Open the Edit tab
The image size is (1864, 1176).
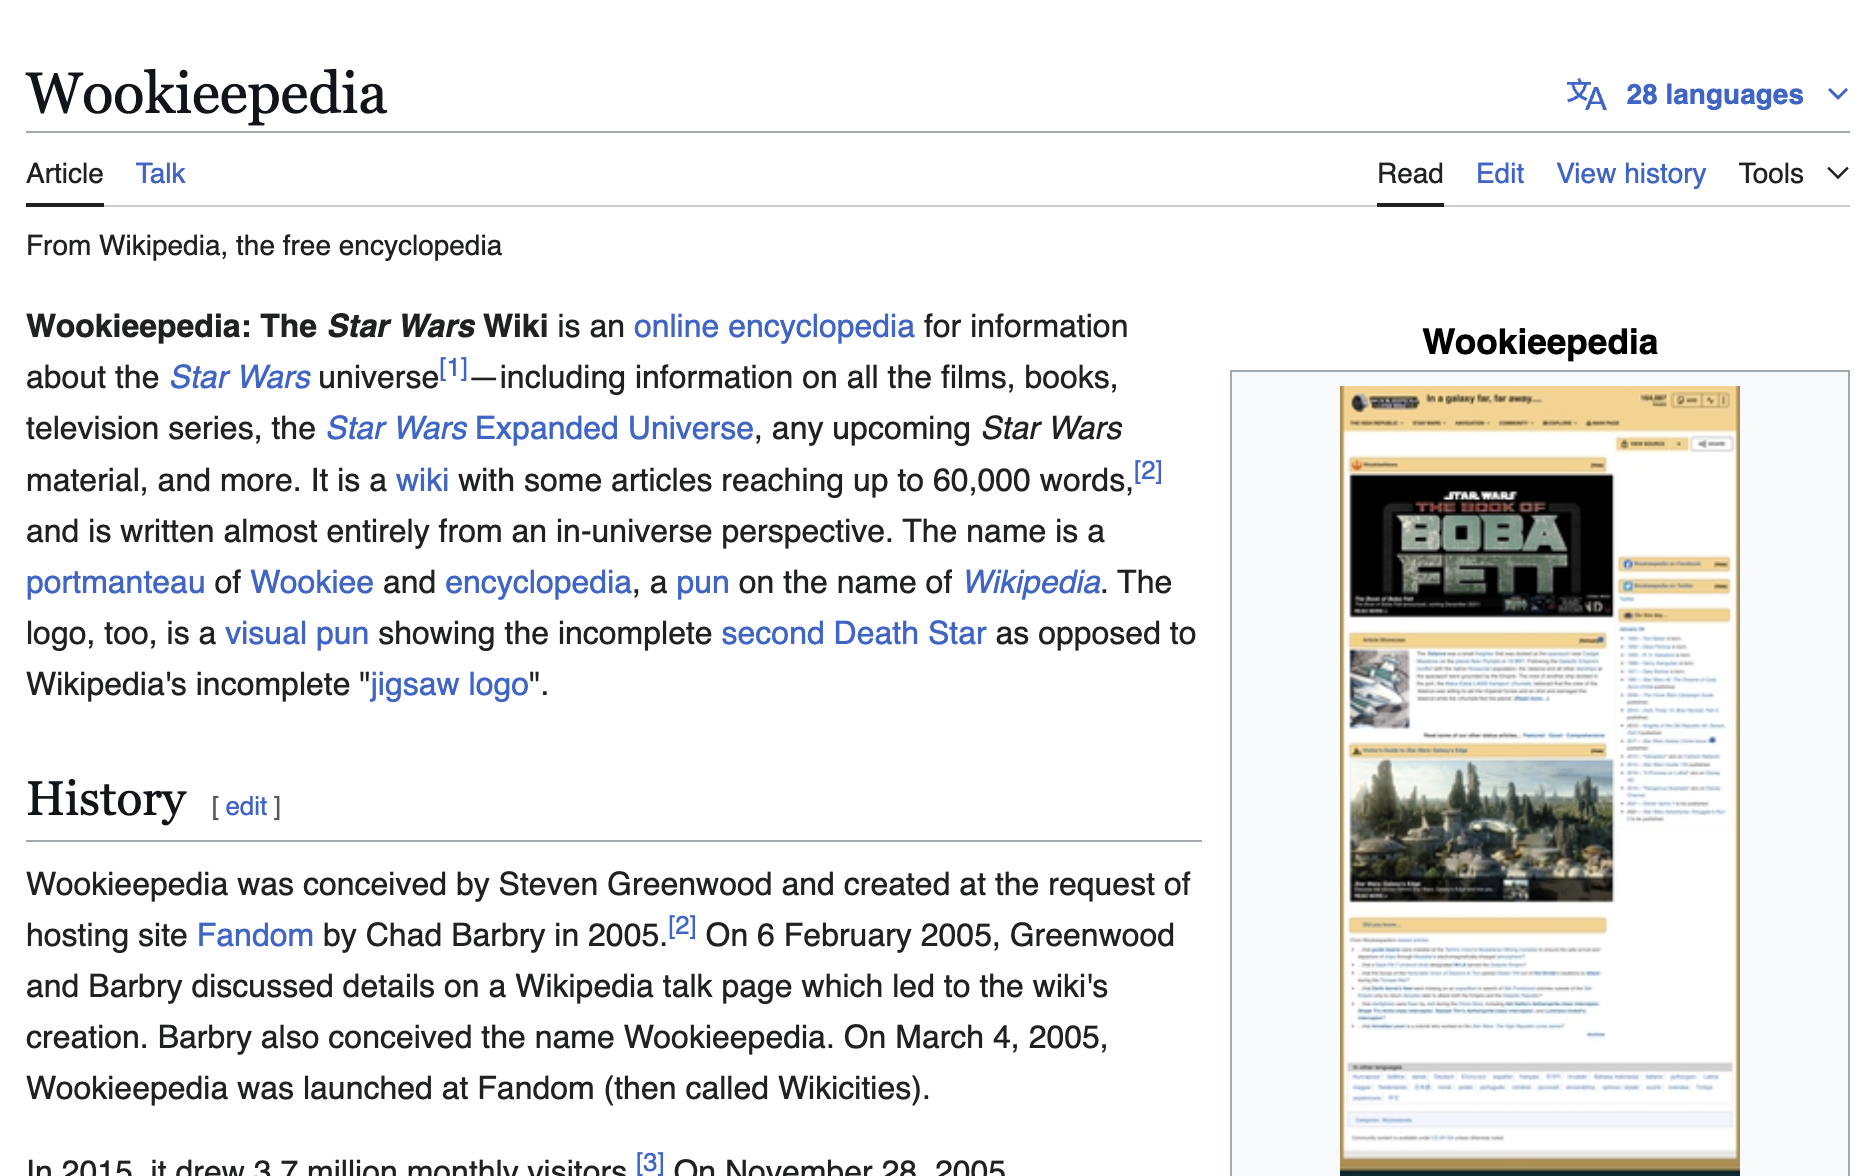coord(1499,174)
